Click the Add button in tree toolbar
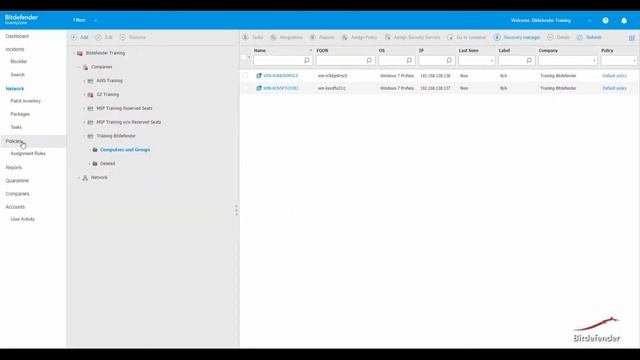Screen dimensions: 640x360 [x=80, y=37]
